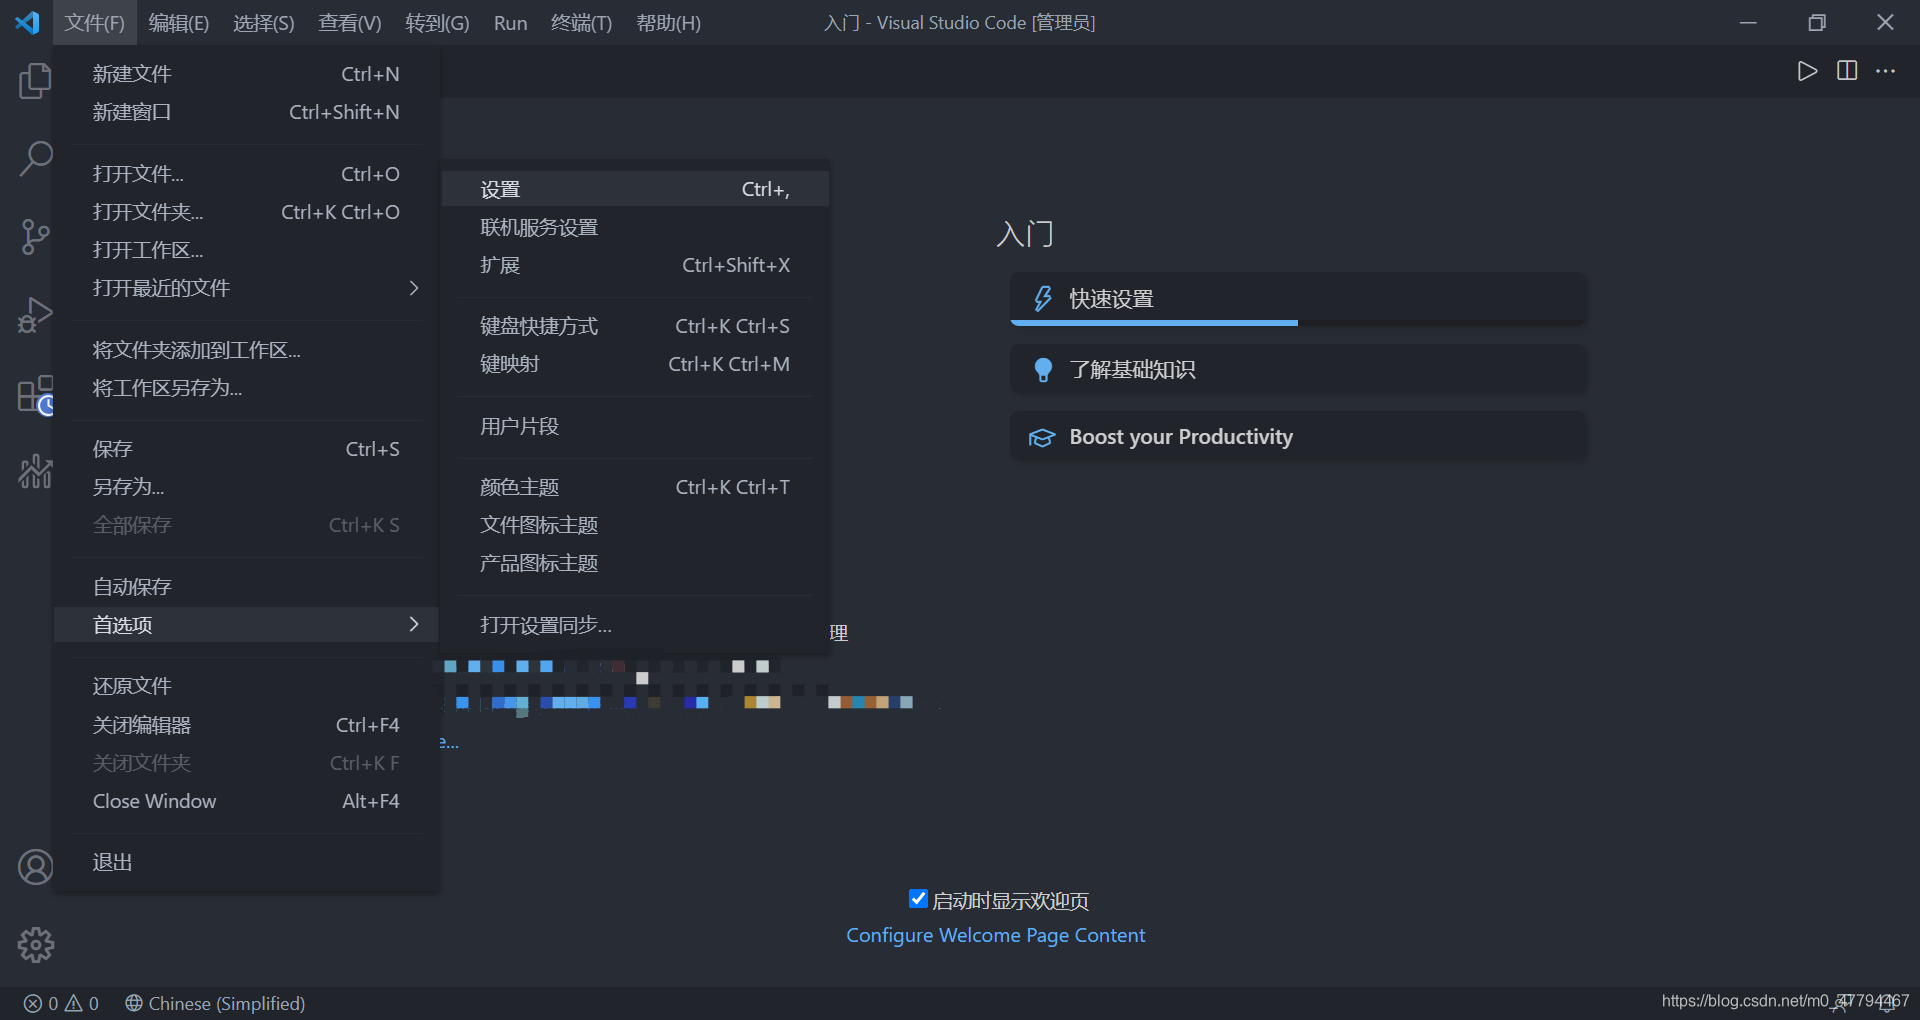Select 关闭编辑器 menu entry
Viewport: 1920px width, 1020px height.
pos(246,725)
